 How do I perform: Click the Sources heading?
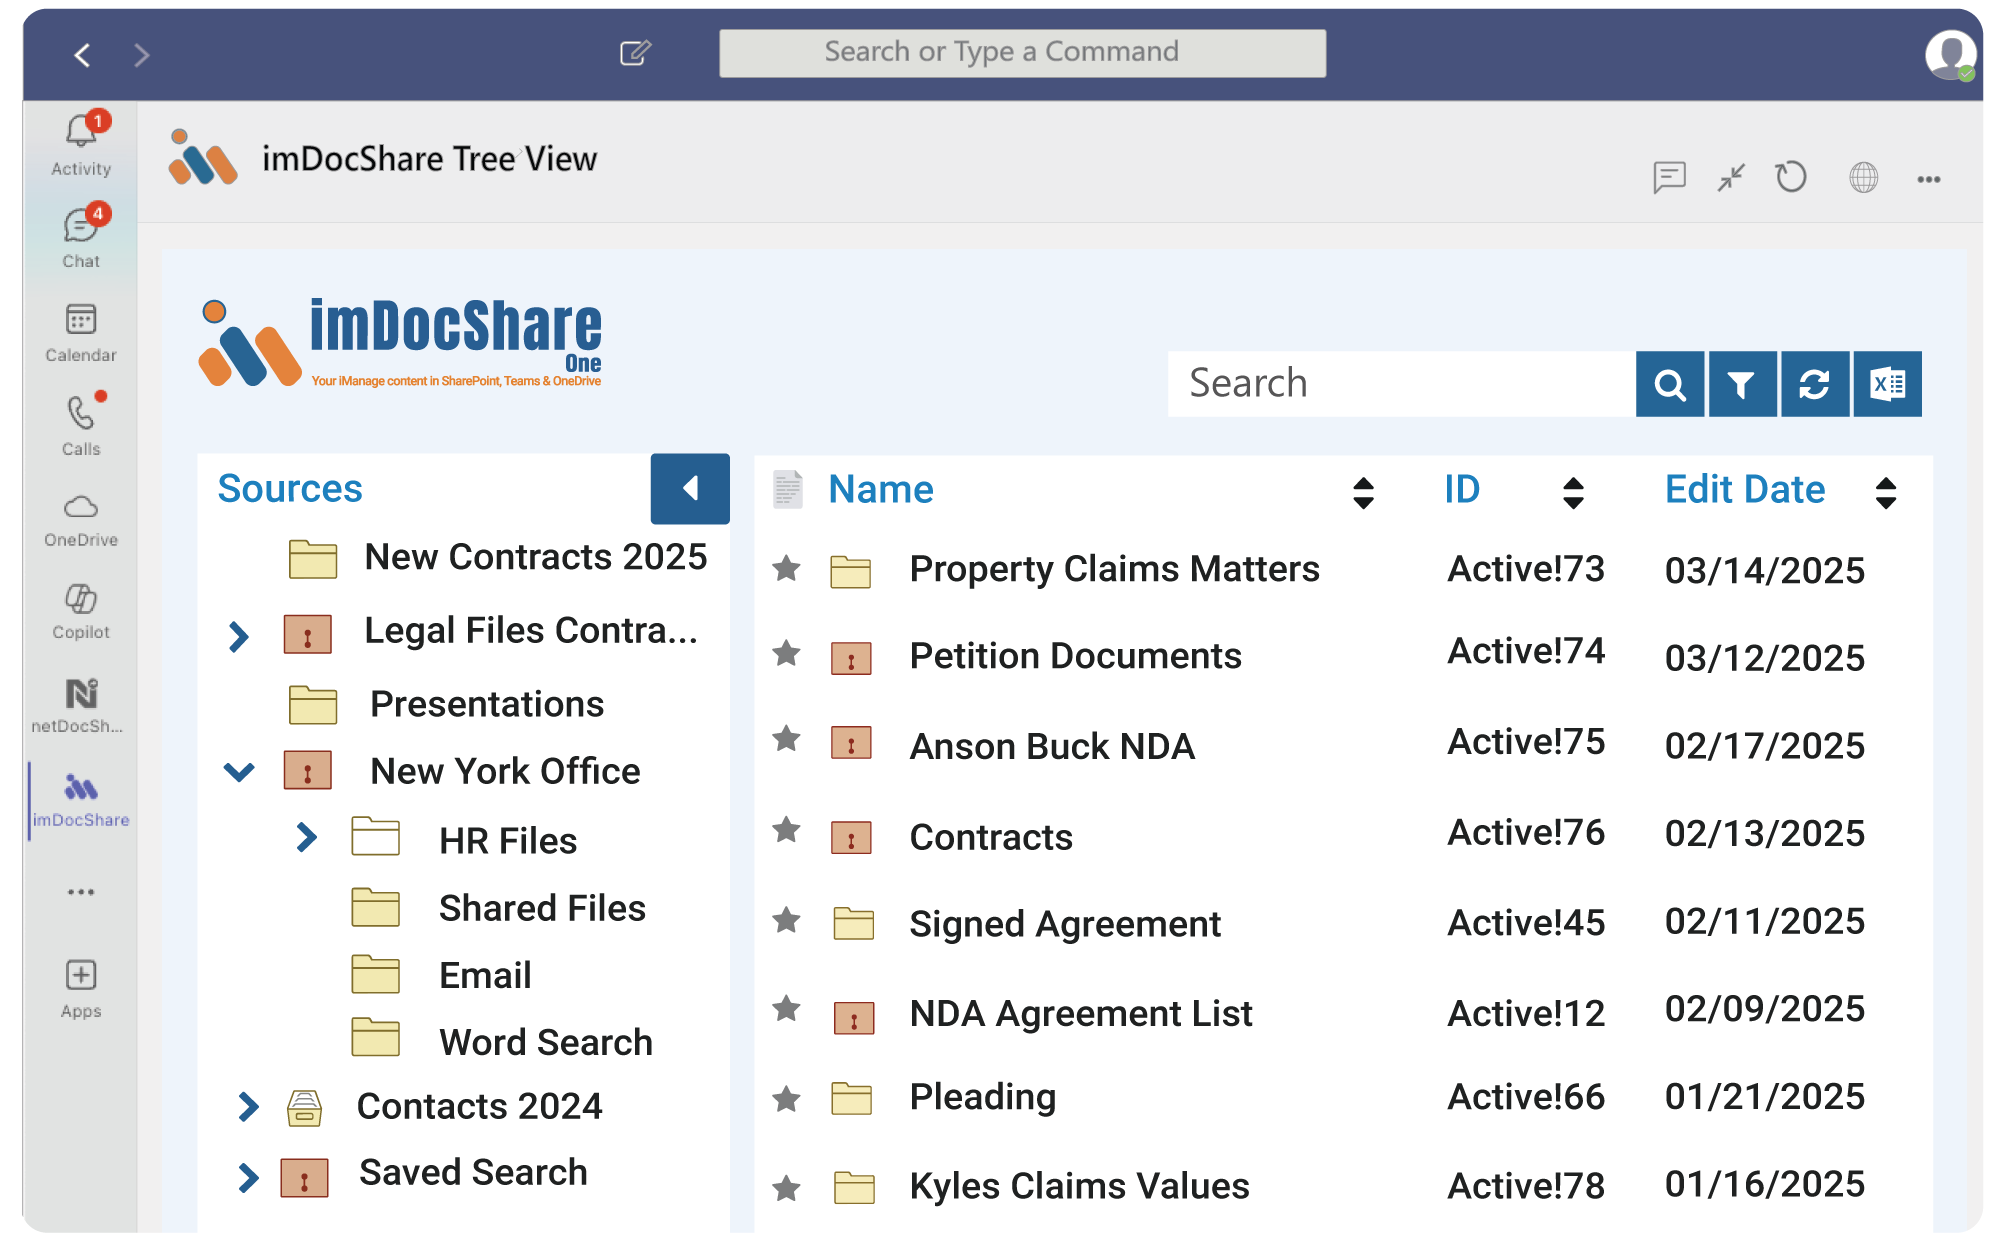coord(290,488)
